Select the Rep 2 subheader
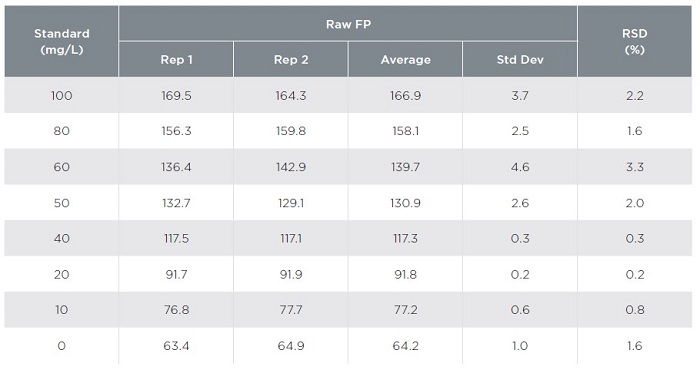 (x=291, y=59)
